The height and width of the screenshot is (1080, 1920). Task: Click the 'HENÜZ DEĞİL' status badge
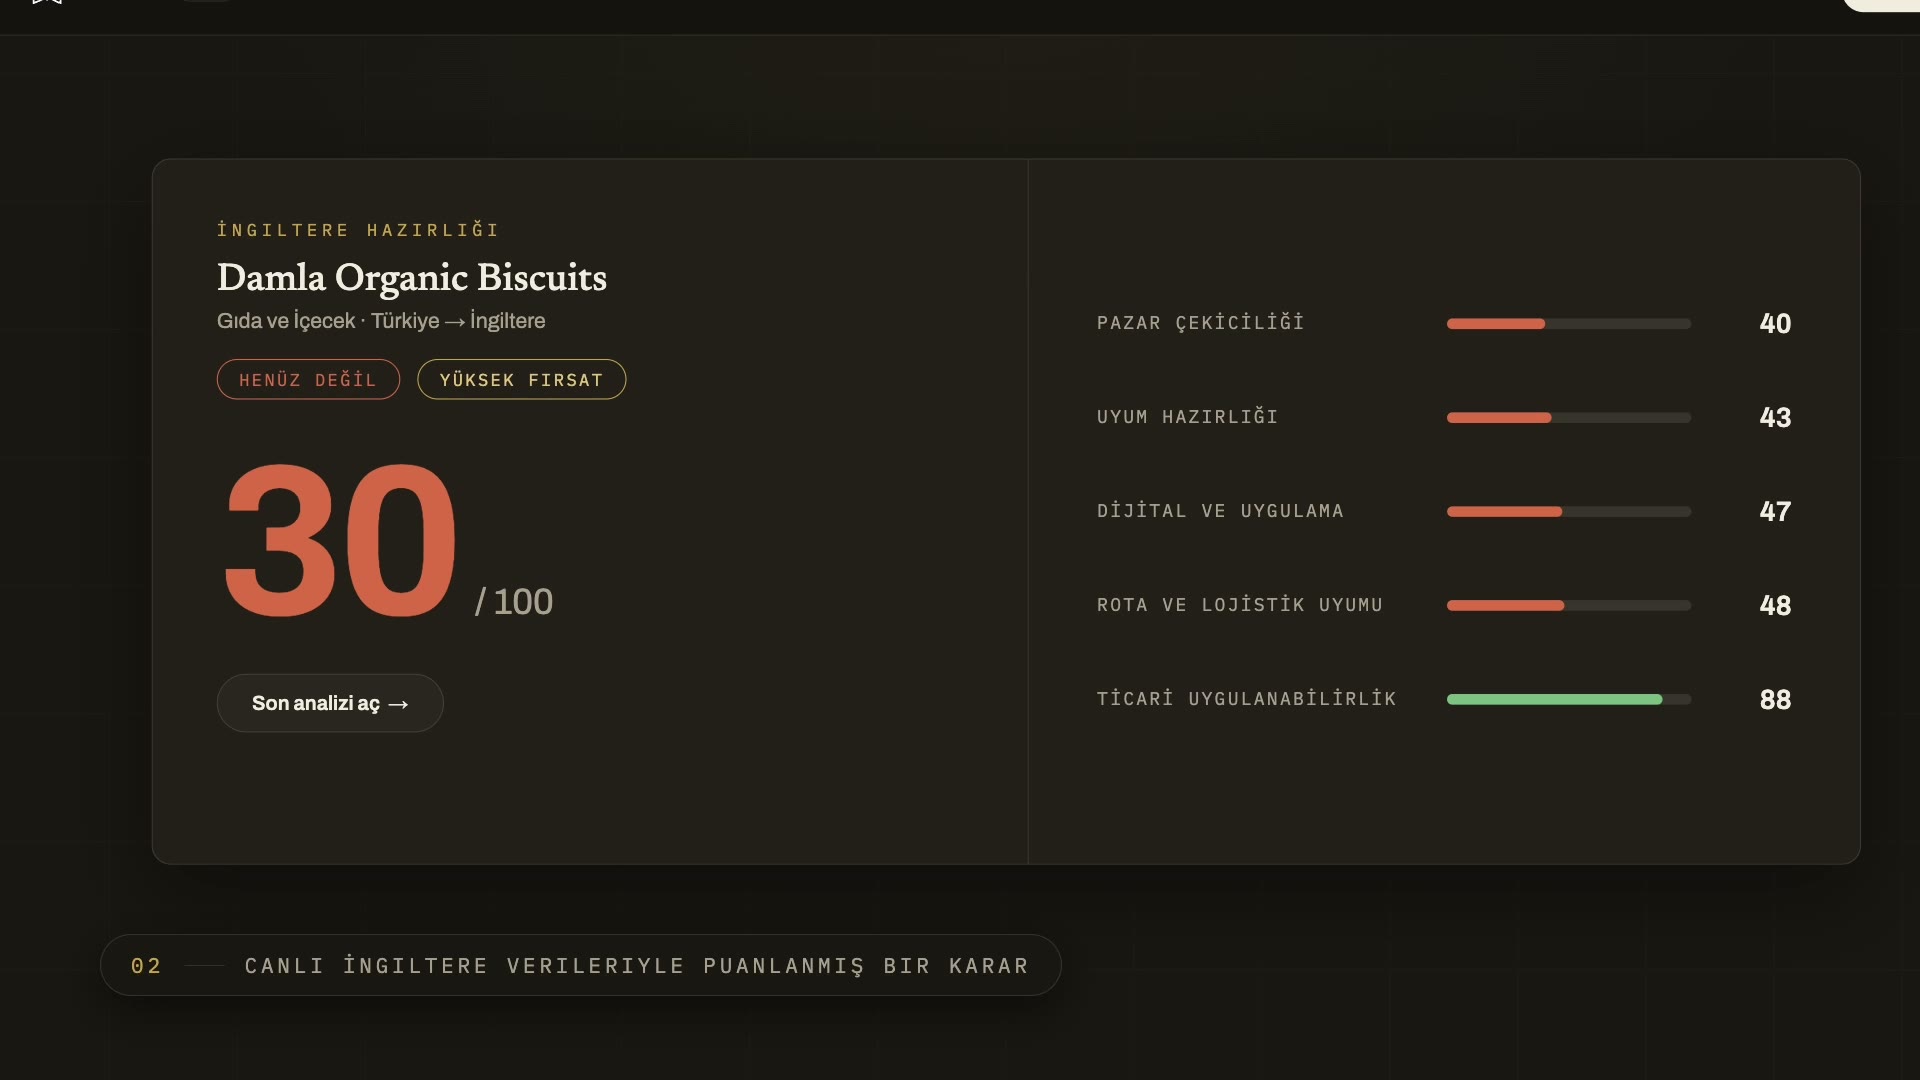tap(308, 380)
